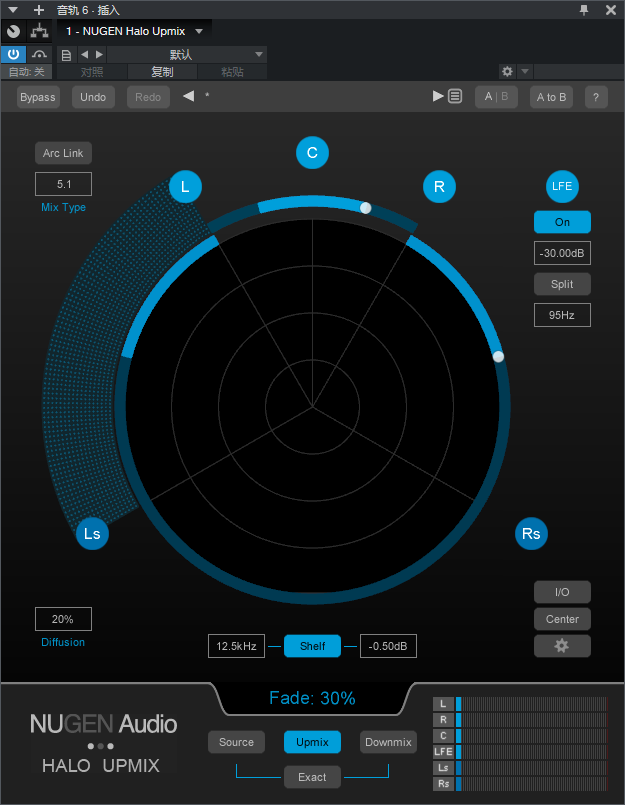This screenshot has height=805, width=625.
Task: Click the circular knob icon top-left of header
Action: [x=14, y=31]
